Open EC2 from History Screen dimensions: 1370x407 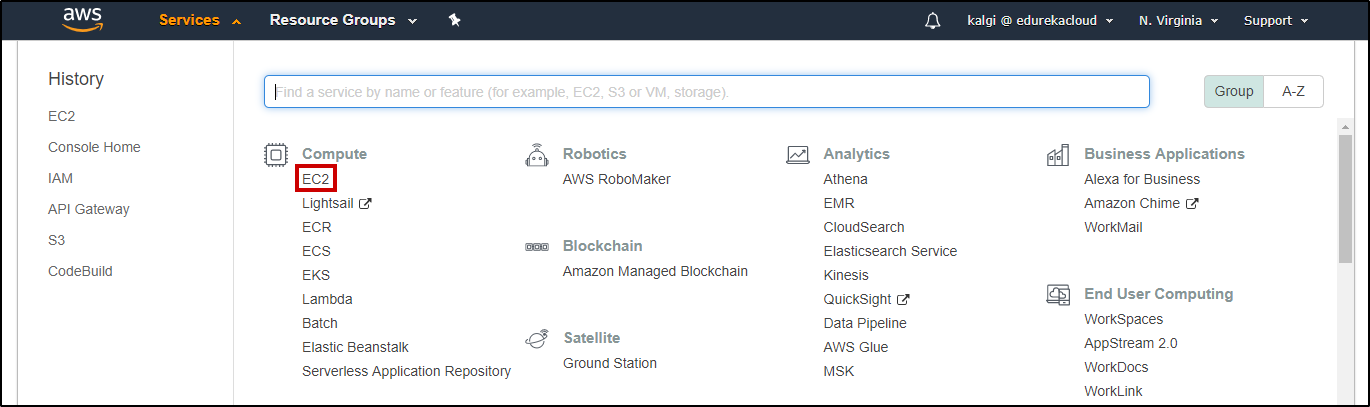tap(61, 116)
